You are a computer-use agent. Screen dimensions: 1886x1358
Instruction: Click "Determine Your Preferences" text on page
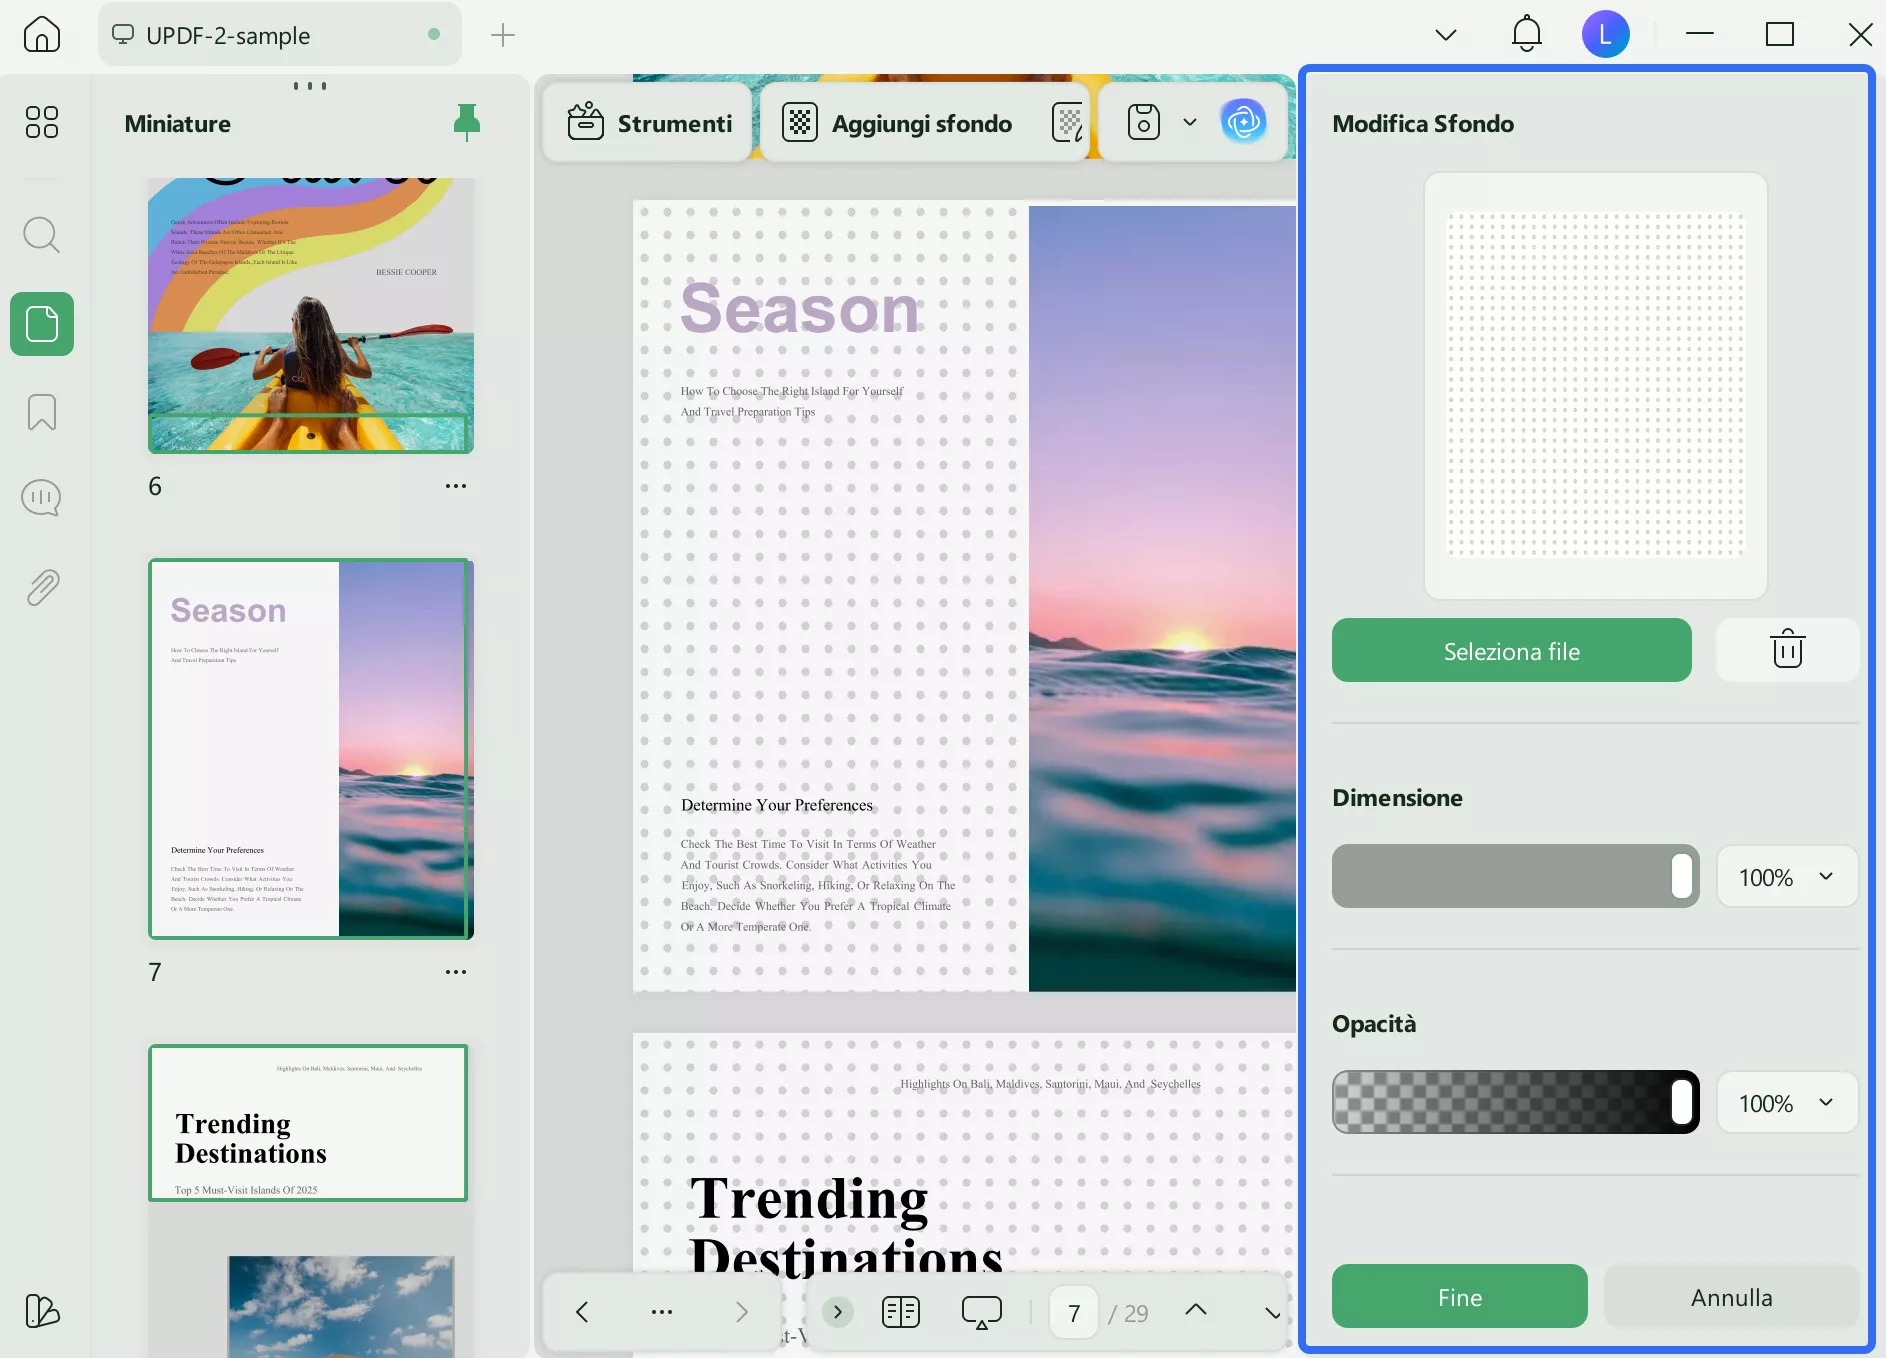pyautogui.click(x=777, y=805)
